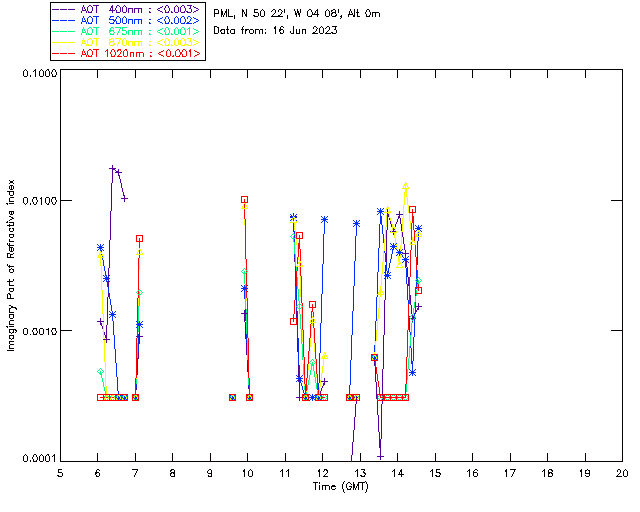640x512 pixels.
Task: Click the 'Data from: 16 Jun 2023' label
Action: click(276, 31)
